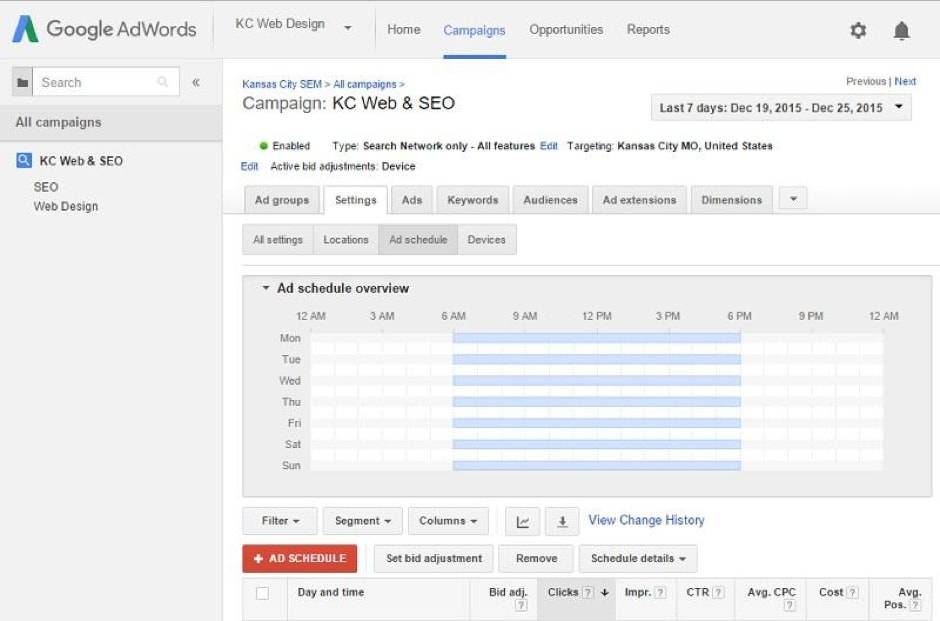The height and width of the screenshot is (621, 940).
Task: Open the Columns dropdown
Action: pos(448,521)
